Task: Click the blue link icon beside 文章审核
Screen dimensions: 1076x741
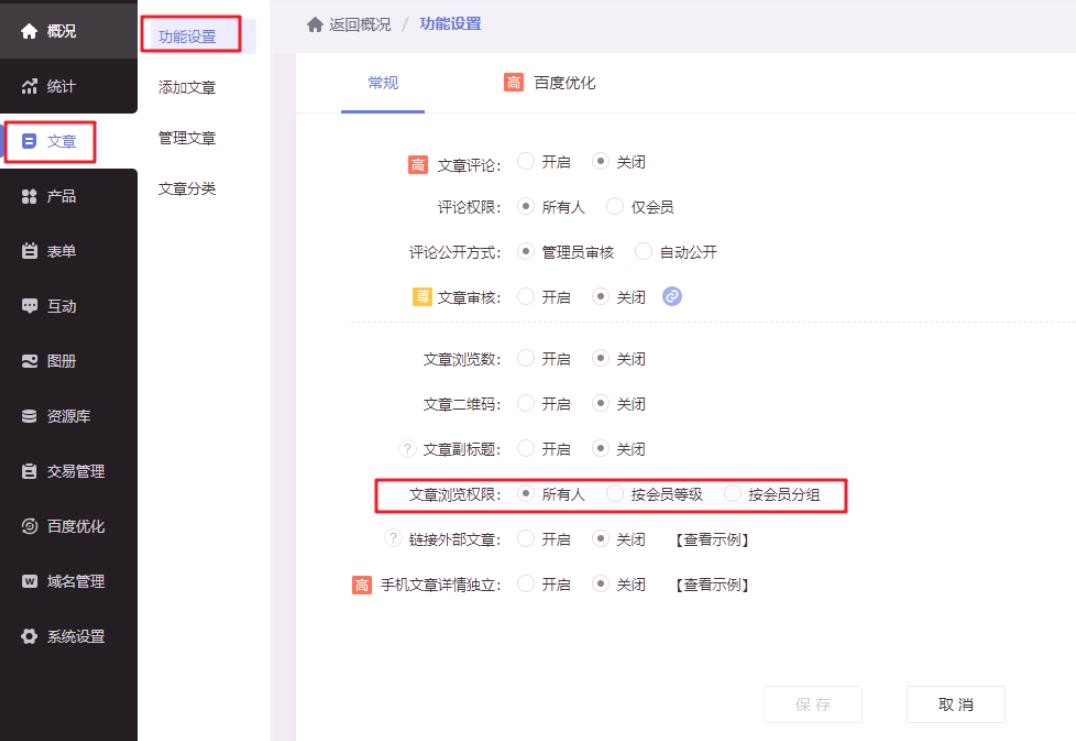Action: (x=672, y=297)
